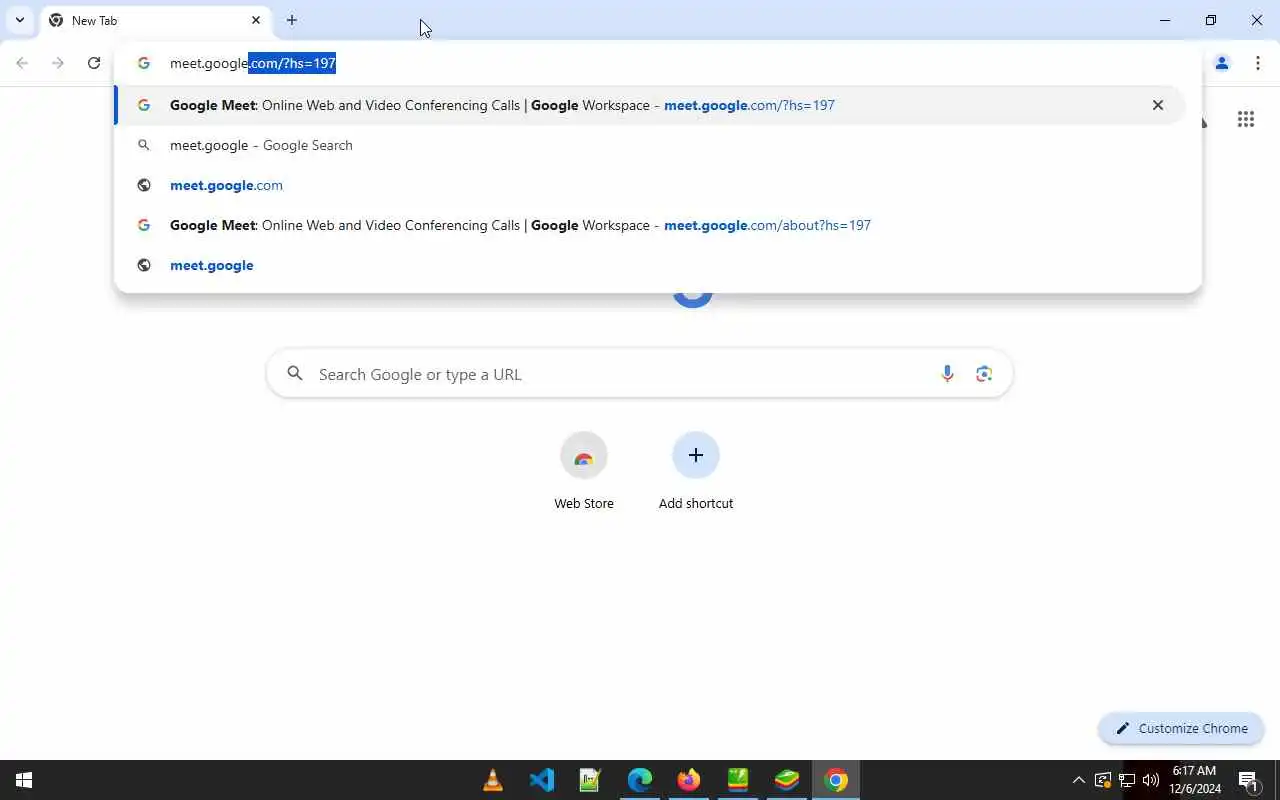Open the Google apps grid

click(1246, 119)
